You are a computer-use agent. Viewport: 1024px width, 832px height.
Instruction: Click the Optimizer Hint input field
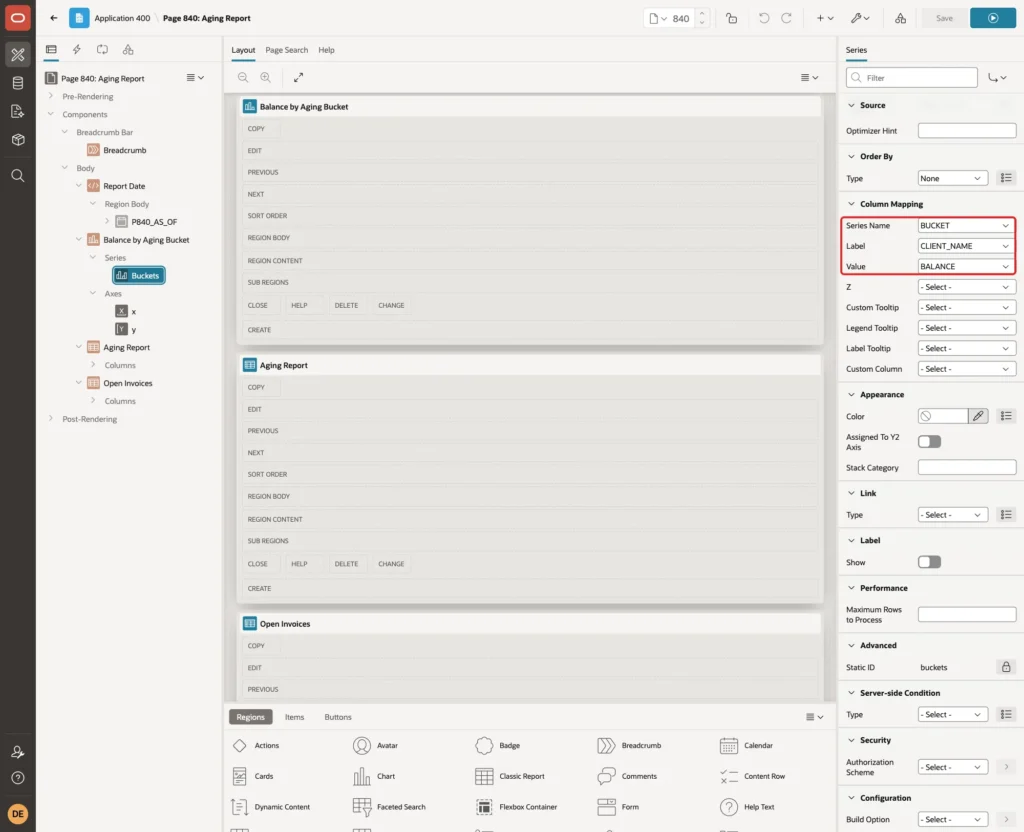coord(967,131)
